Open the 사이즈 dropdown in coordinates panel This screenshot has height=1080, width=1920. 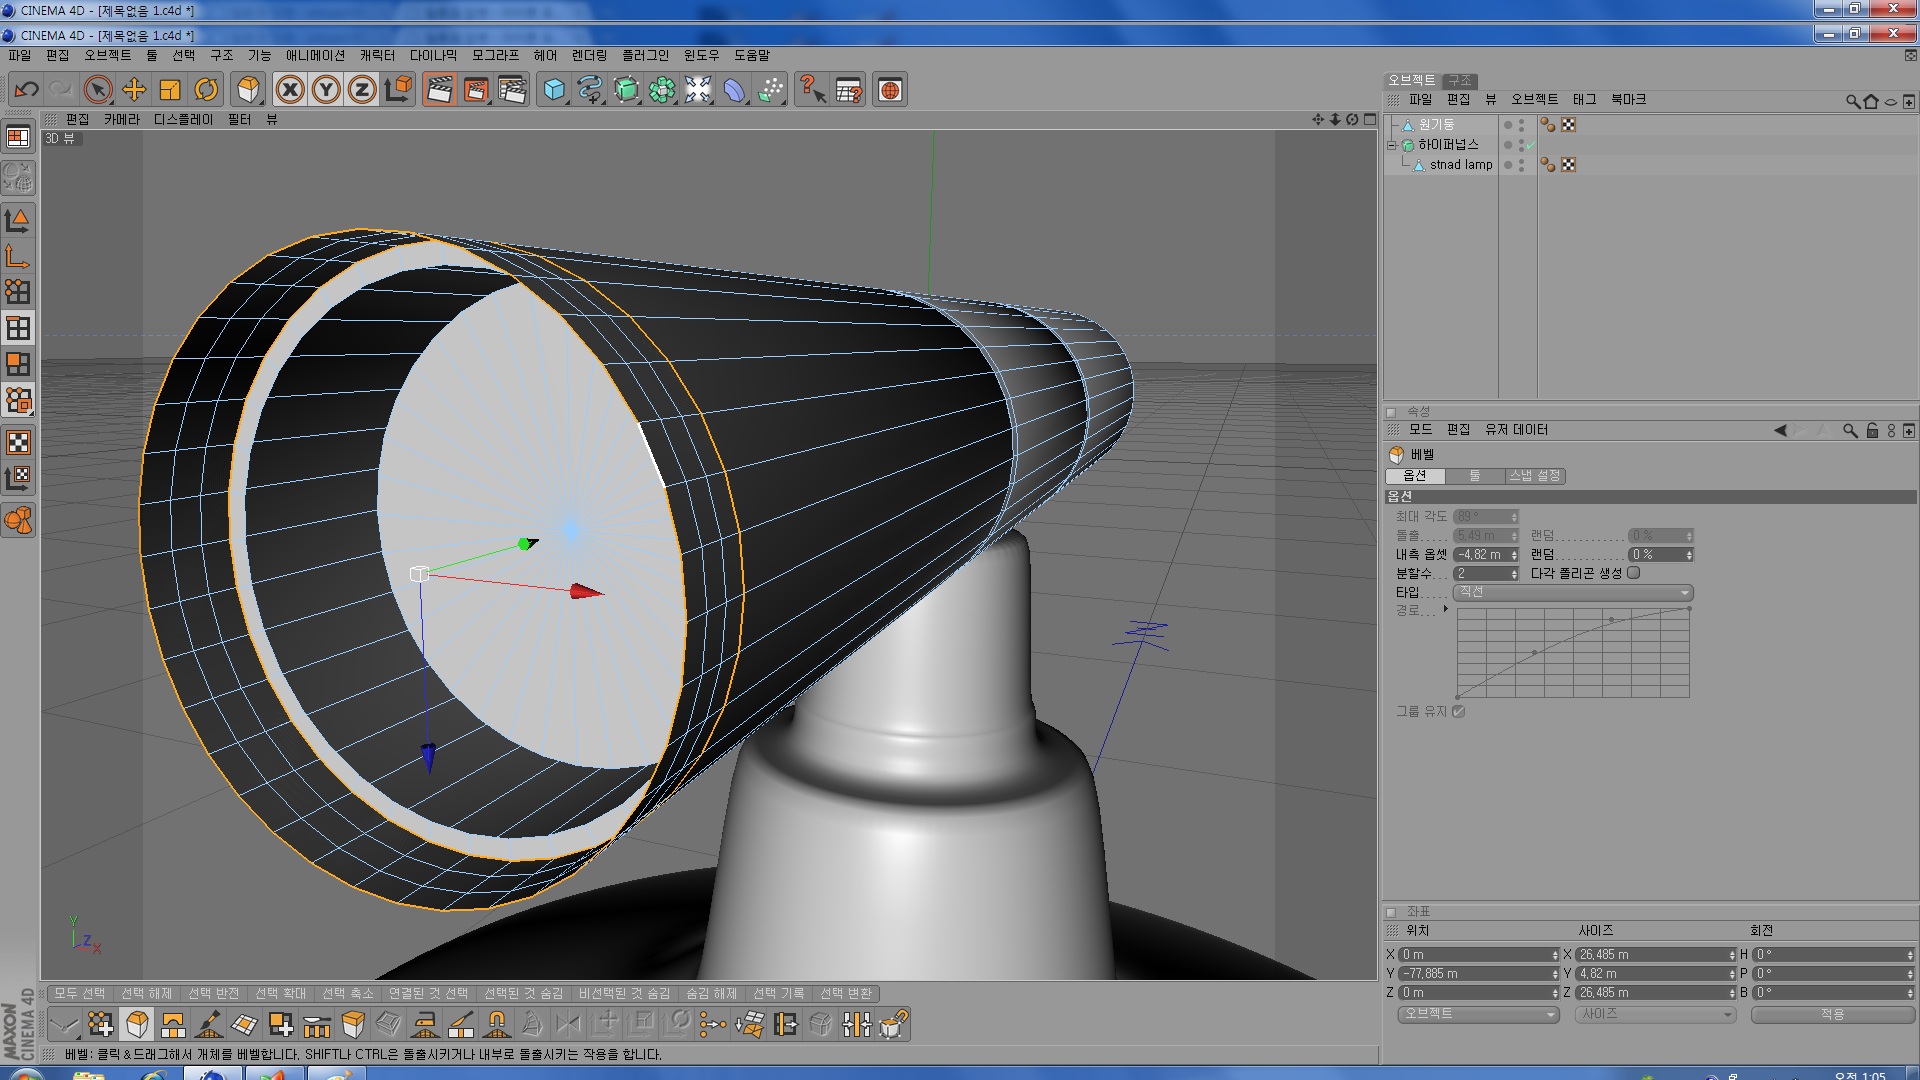tap(1655, 1014)
